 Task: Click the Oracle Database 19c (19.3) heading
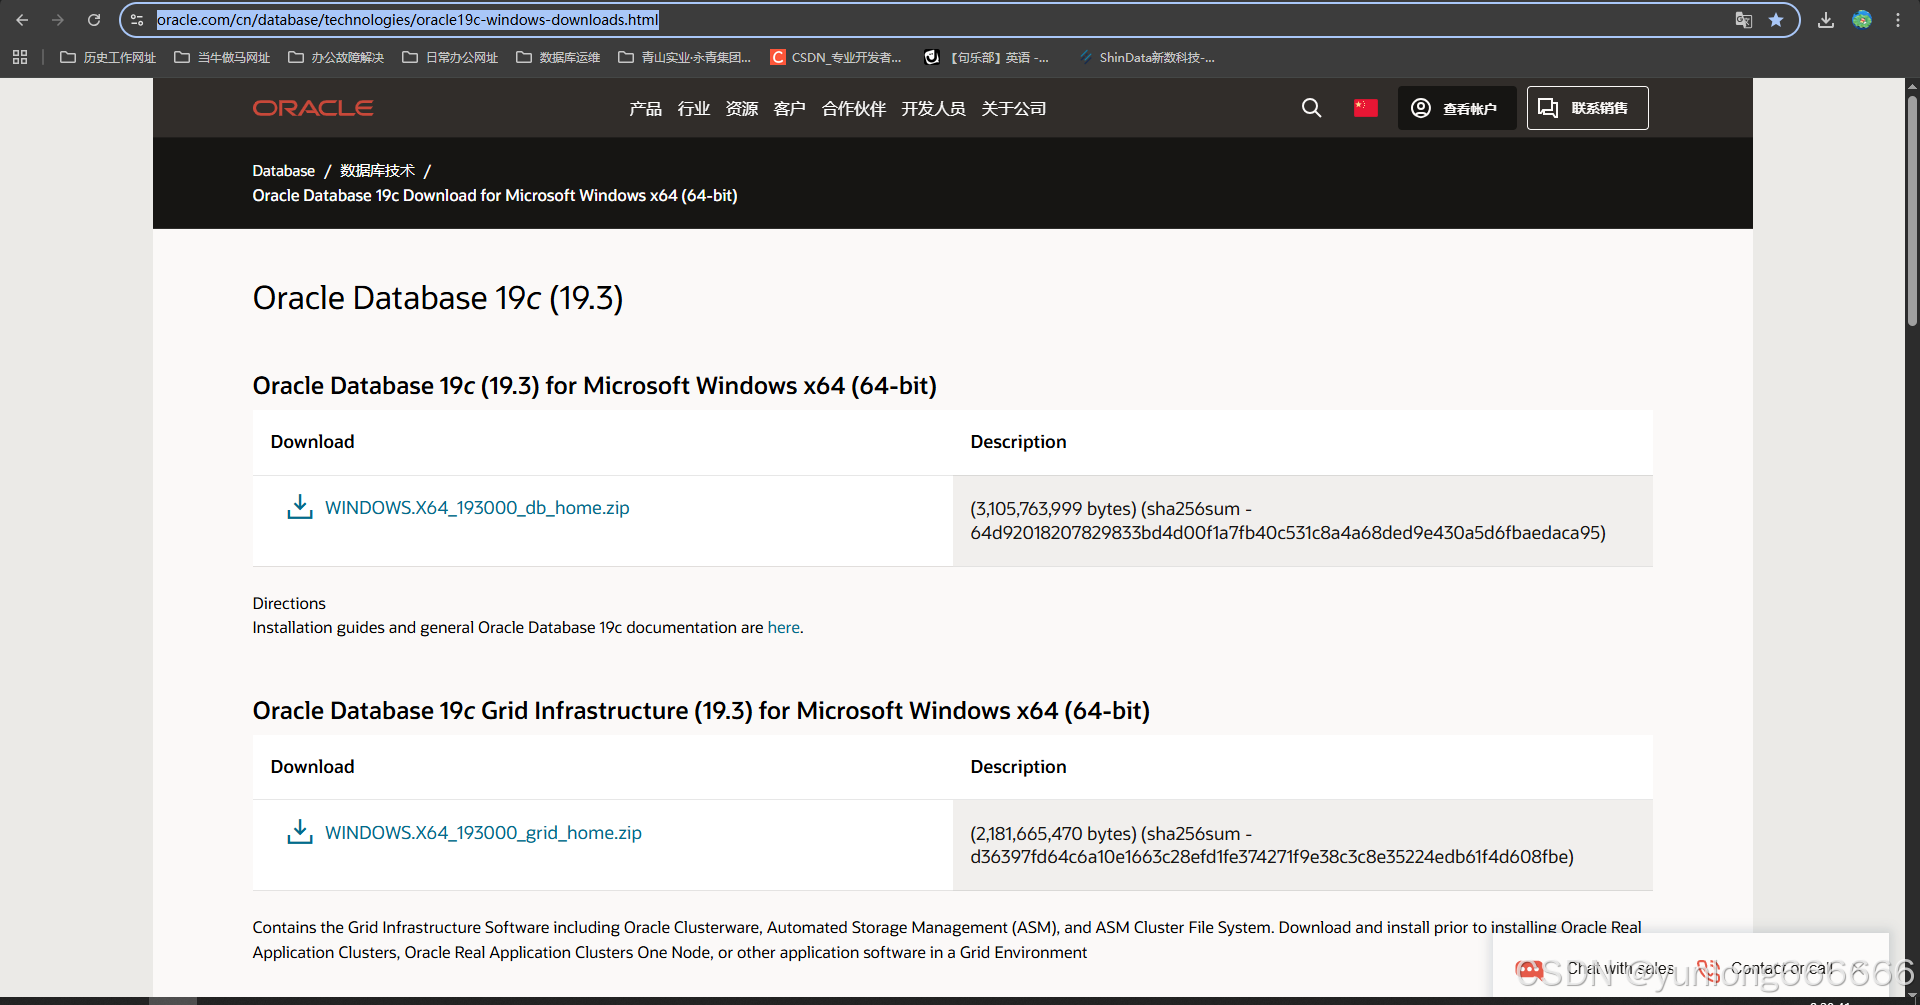(x=438, y=298)
